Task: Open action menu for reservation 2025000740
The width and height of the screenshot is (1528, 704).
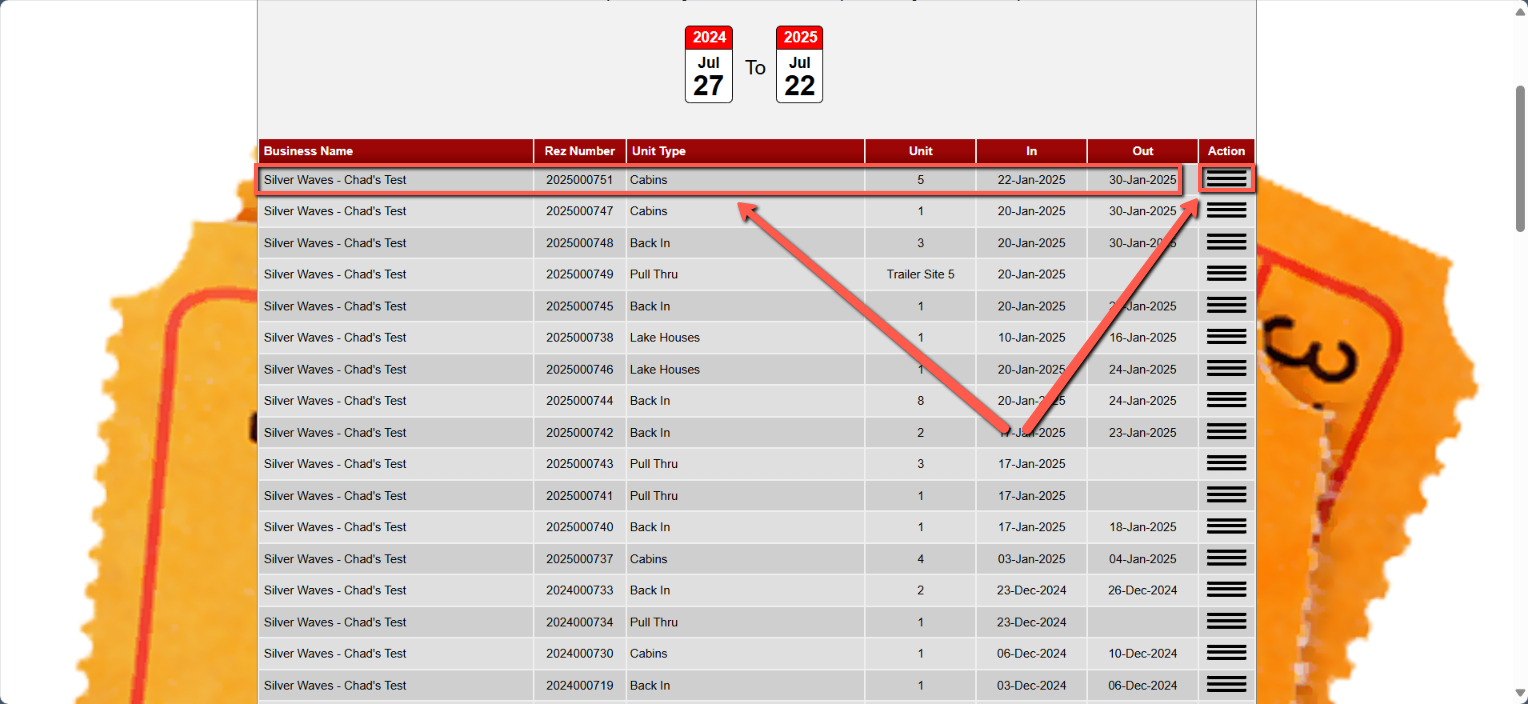Action: click(1226, 527)
